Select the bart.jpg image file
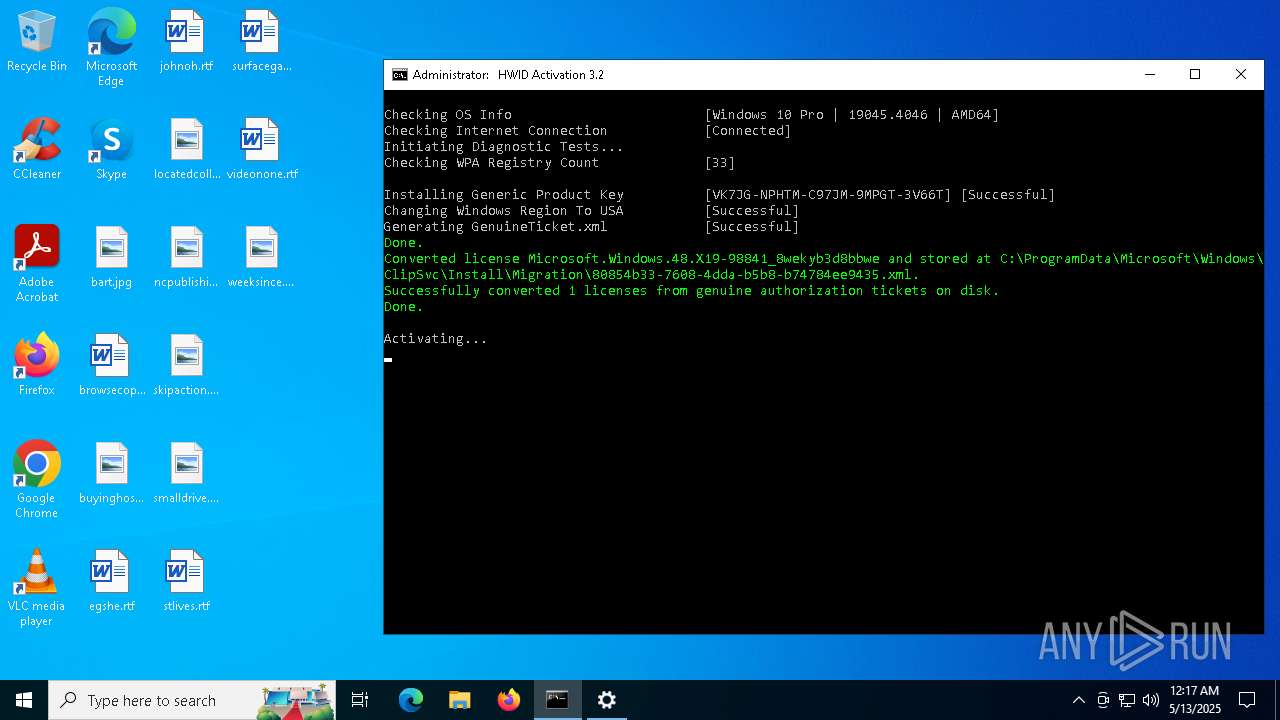 click(x=111, y=258)
